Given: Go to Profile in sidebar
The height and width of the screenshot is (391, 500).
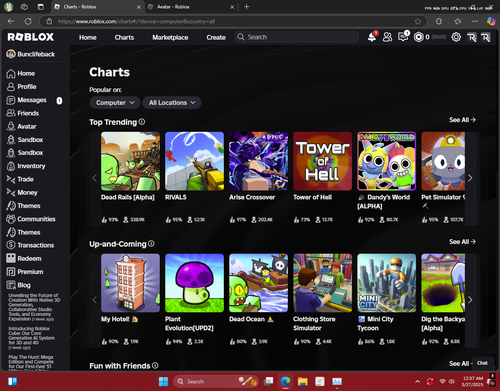Looking at the screenshot, I should (x=21, y=87).
